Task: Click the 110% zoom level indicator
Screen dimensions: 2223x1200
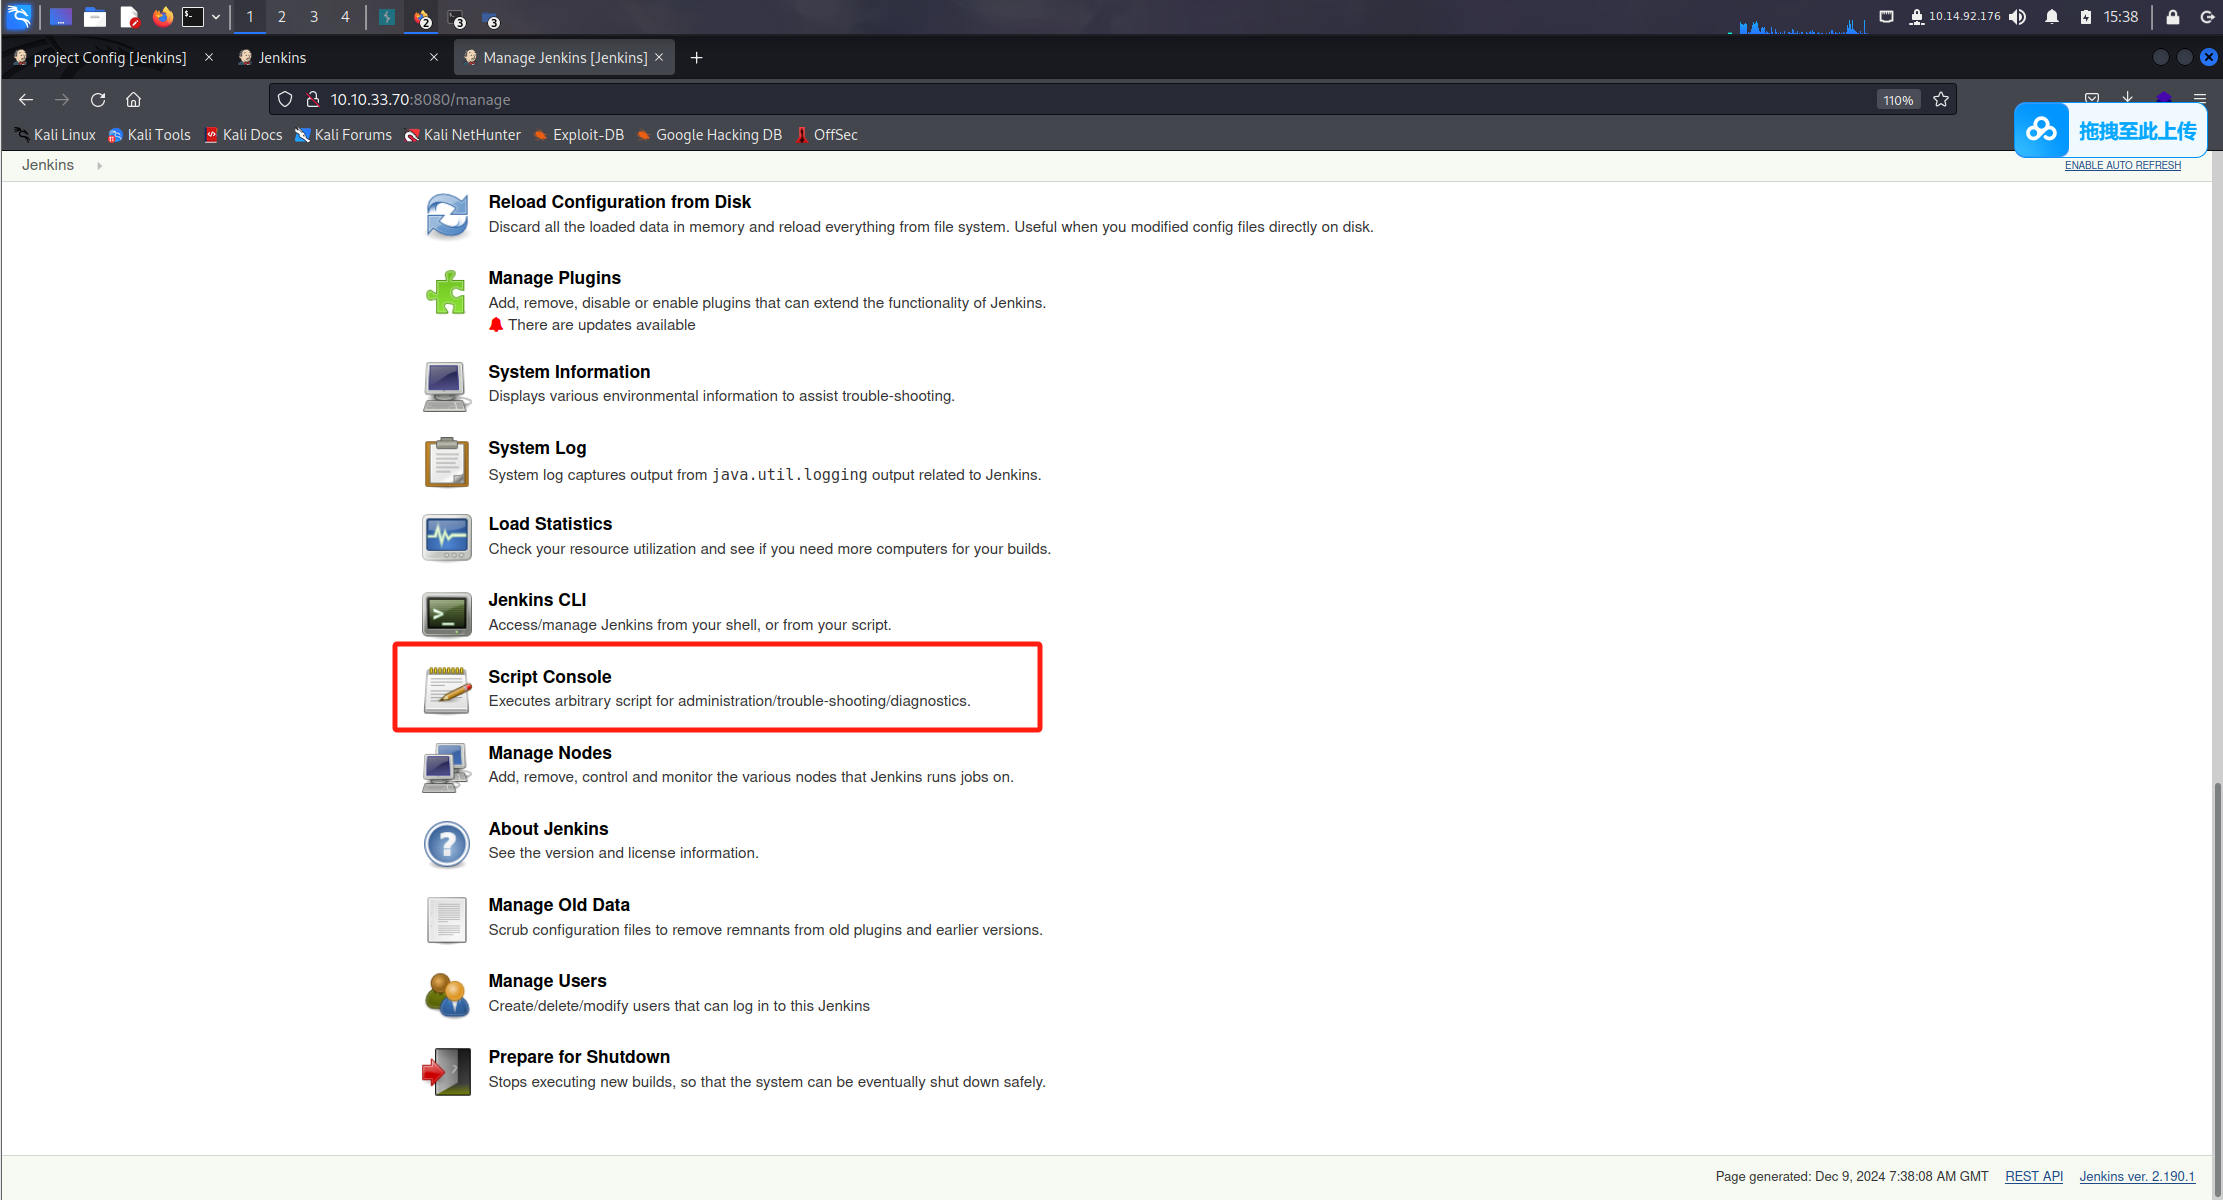Action: tap(1897, 100)
